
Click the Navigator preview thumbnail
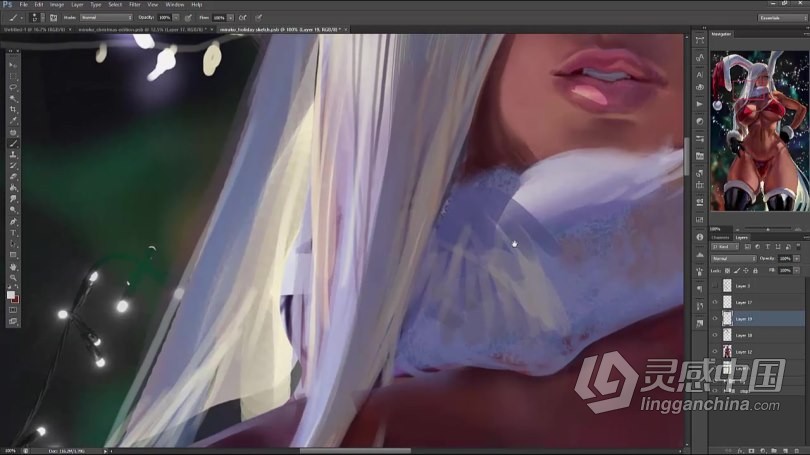pyautogui.click(x=759, y=131)
